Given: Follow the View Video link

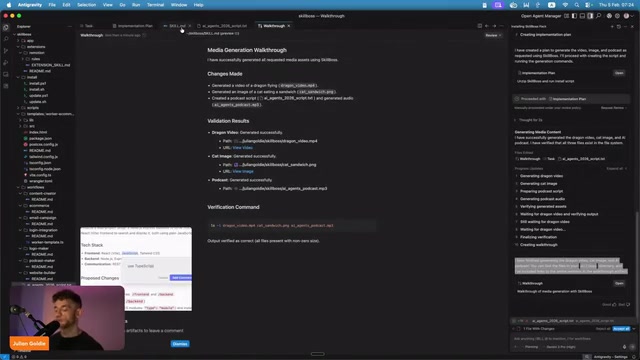Looking at the screenshot, I should pos(242,148).
